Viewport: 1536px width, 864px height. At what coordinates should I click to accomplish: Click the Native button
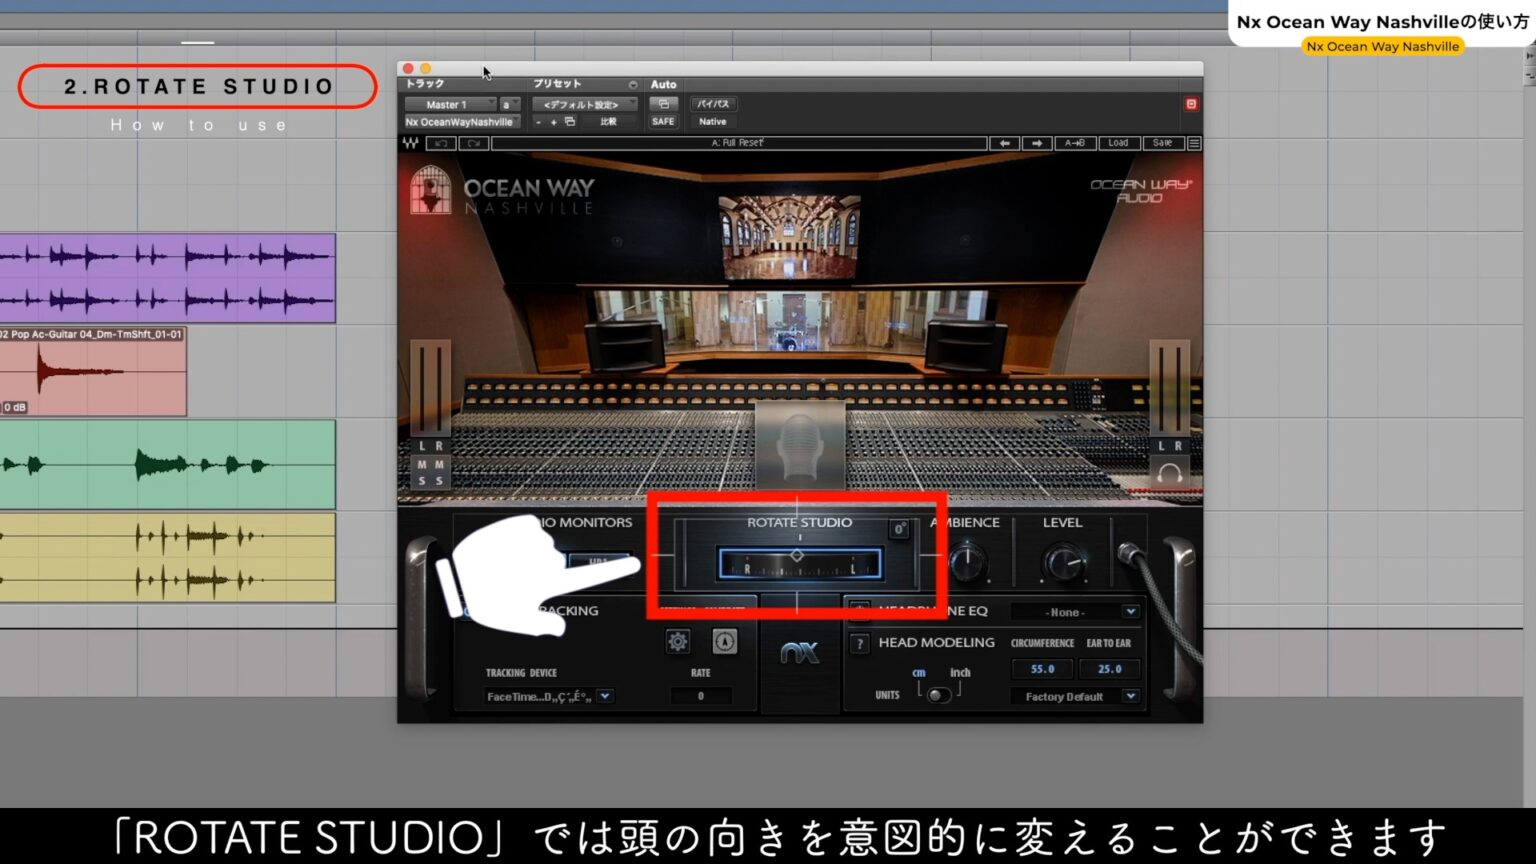(x=713, y=121)
